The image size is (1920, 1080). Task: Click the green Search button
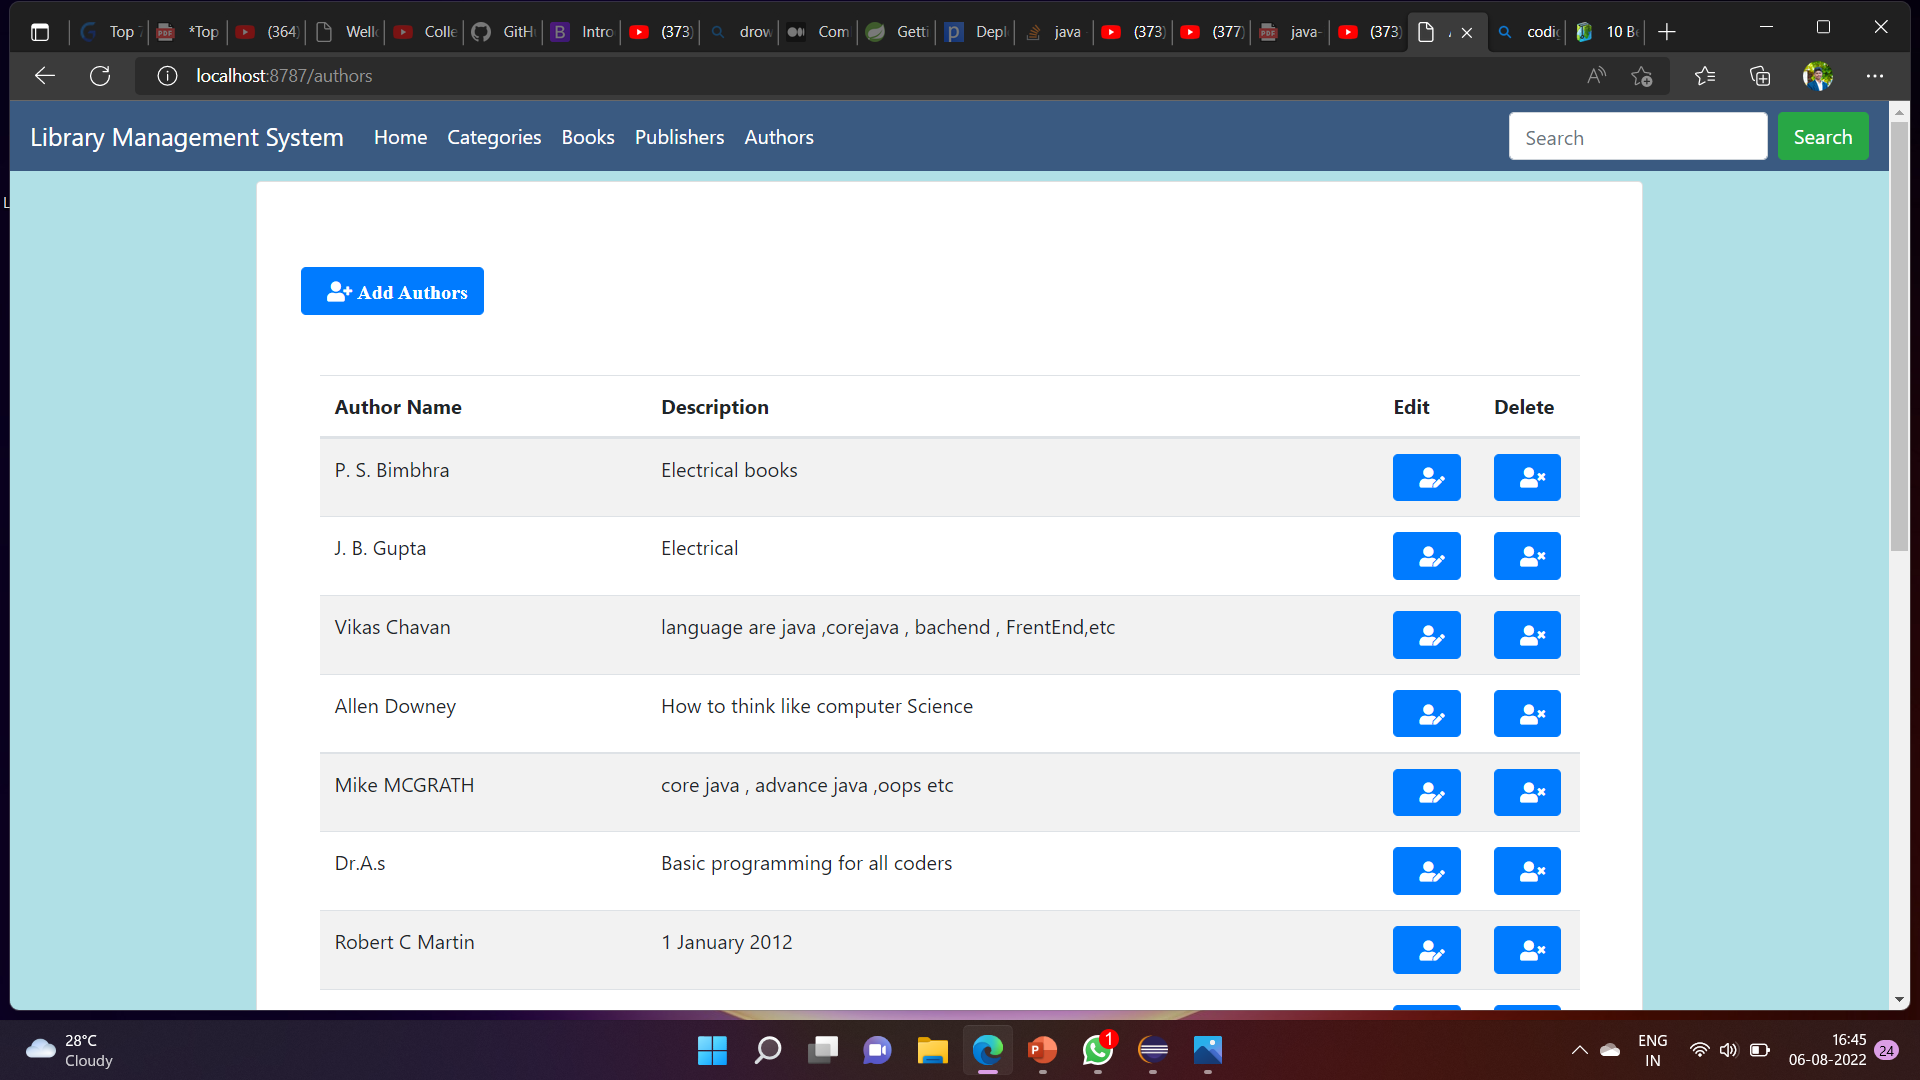(x=1822, y=136)
